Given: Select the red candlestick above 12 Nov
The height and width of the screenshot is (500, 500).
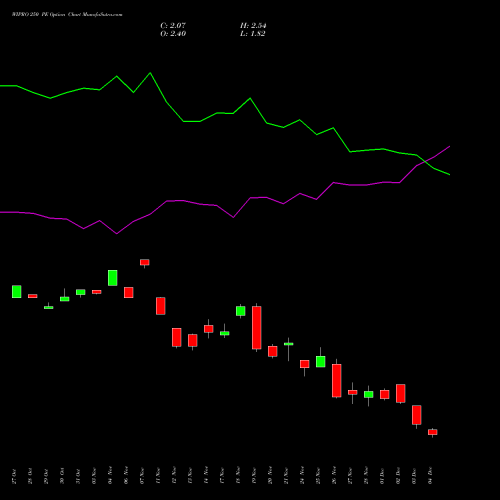Looking at the screenshot, I should pyautogui.click(x=177, y=337).
